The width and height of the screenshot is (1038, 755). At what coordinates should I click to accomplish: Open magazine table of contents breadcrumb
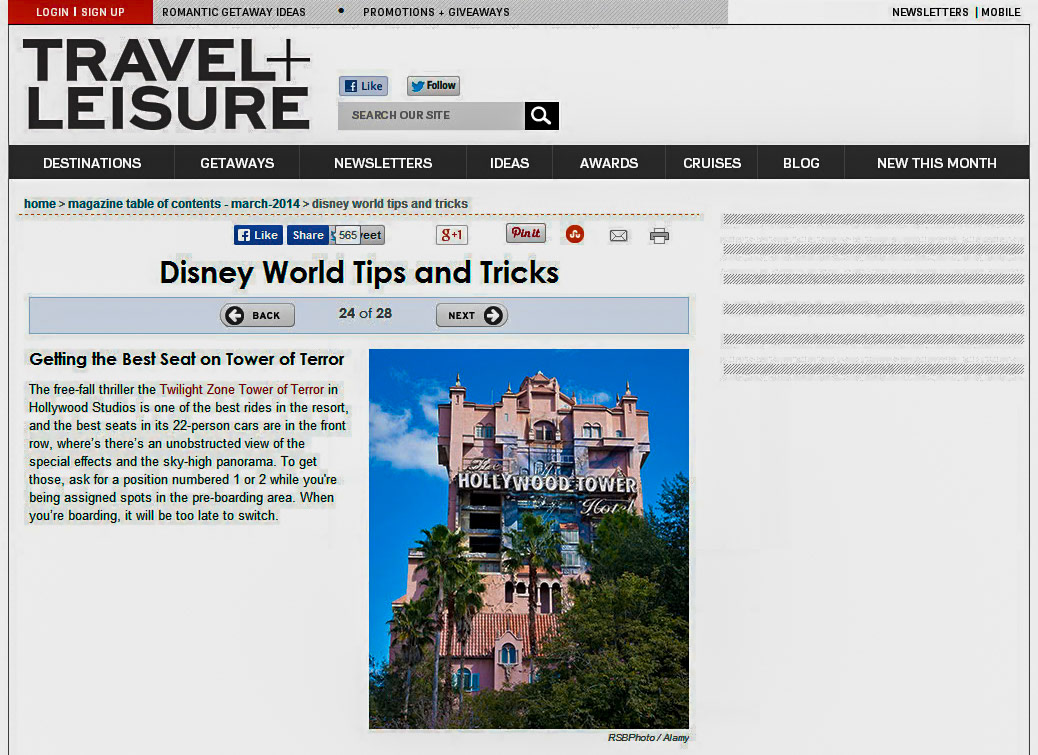click(184, 204)
